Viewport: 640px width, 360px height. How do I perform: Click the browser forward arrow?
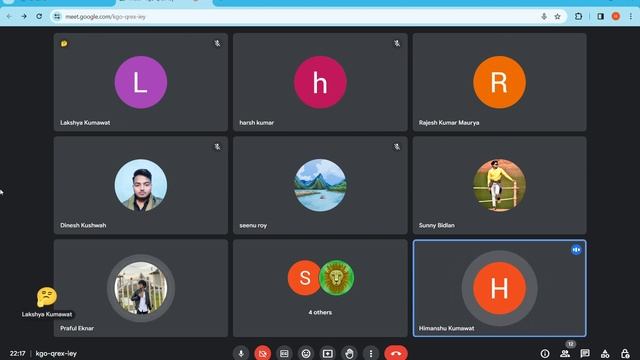tap(24, 16)
